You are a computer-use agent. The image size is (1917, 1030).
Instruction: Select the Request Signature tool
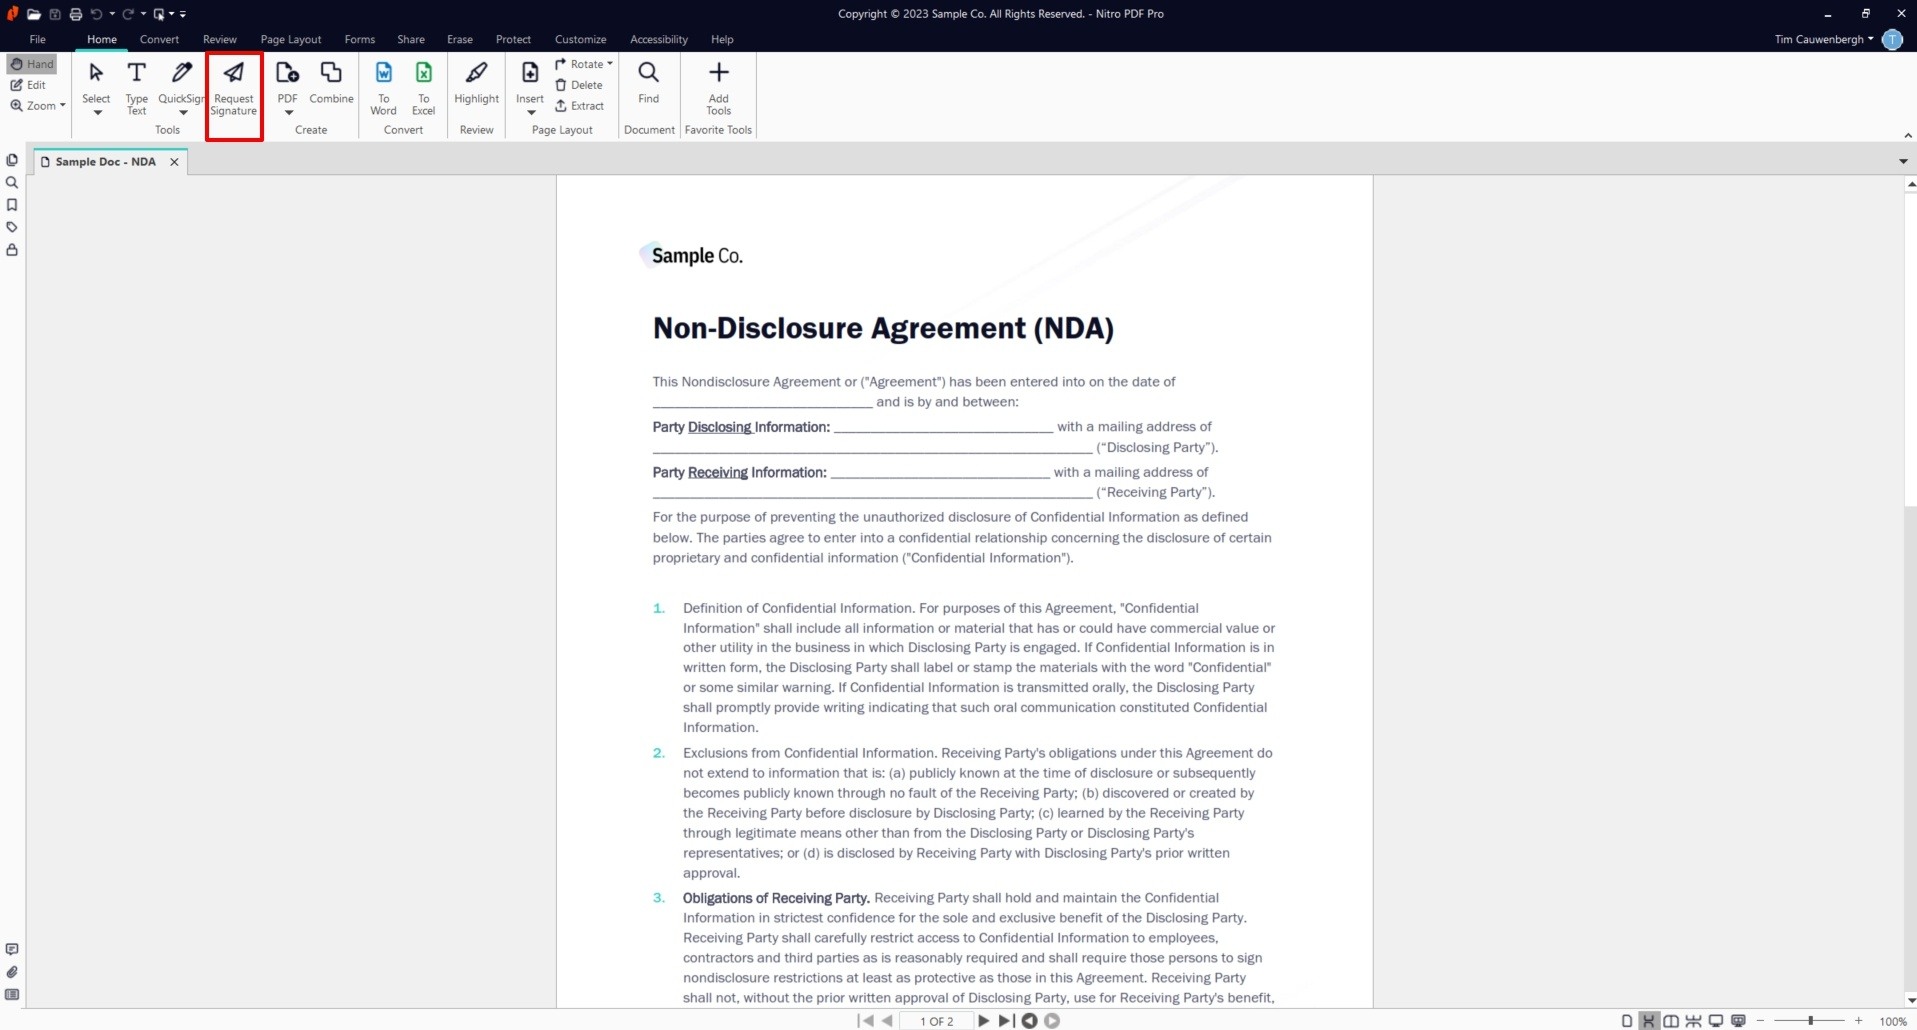click(x=233, y=88)
